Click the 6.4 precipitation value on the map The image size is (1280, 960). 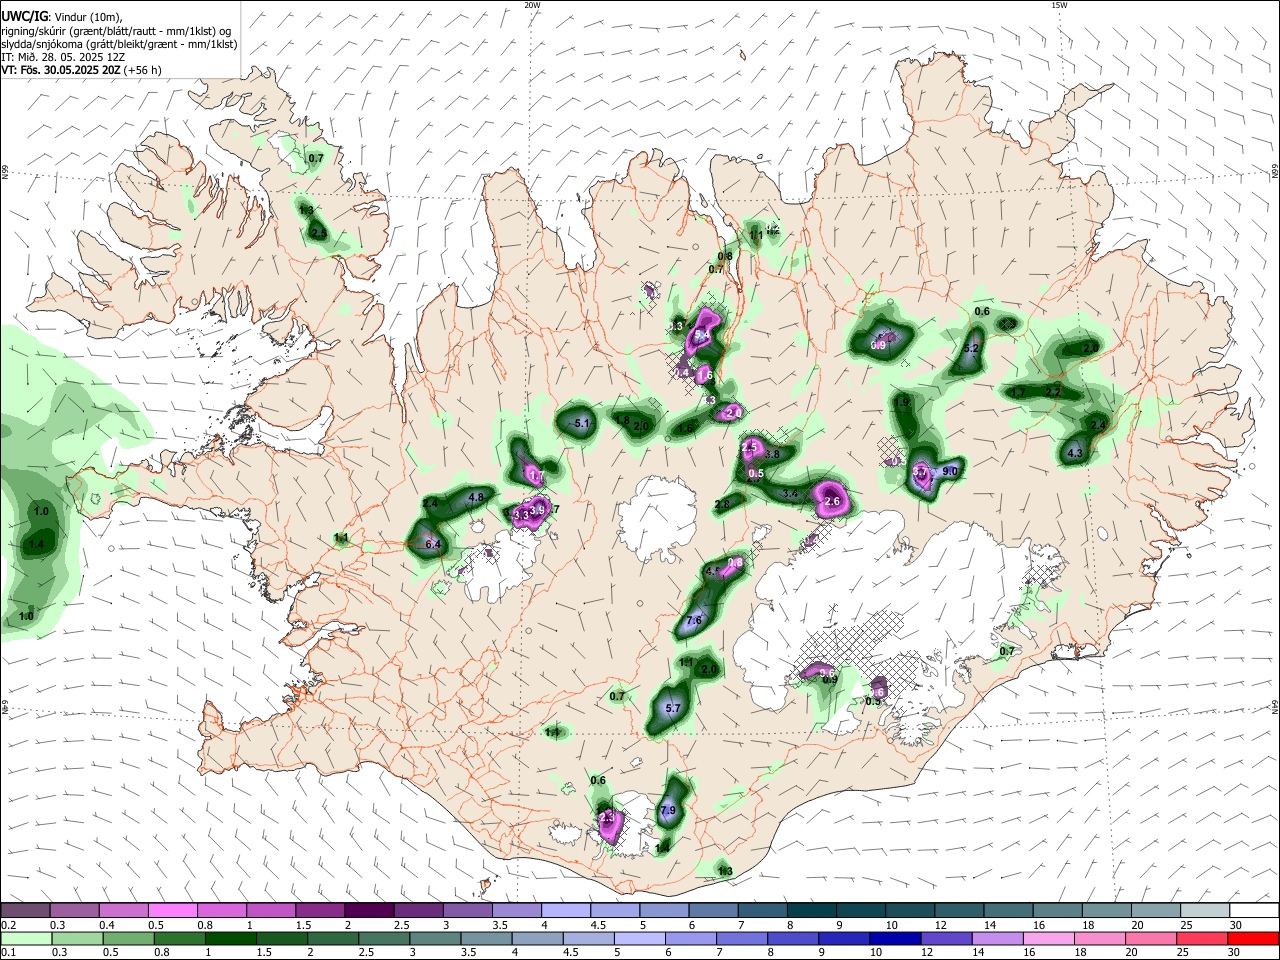(x=433, y=545)
